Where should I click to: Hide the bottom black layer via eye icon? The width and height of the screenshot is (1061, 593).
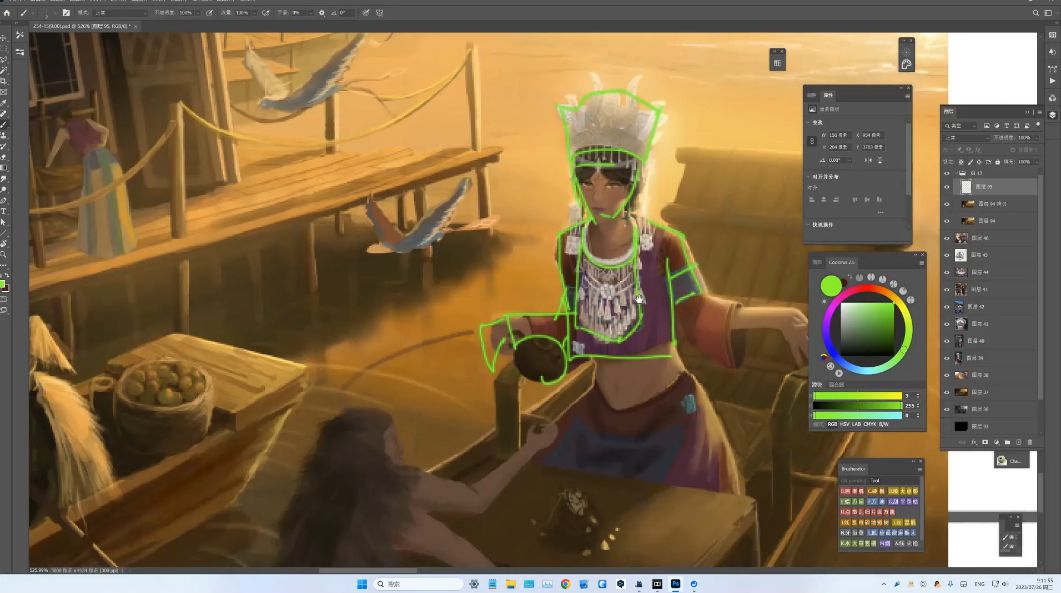tap(947, 426)
